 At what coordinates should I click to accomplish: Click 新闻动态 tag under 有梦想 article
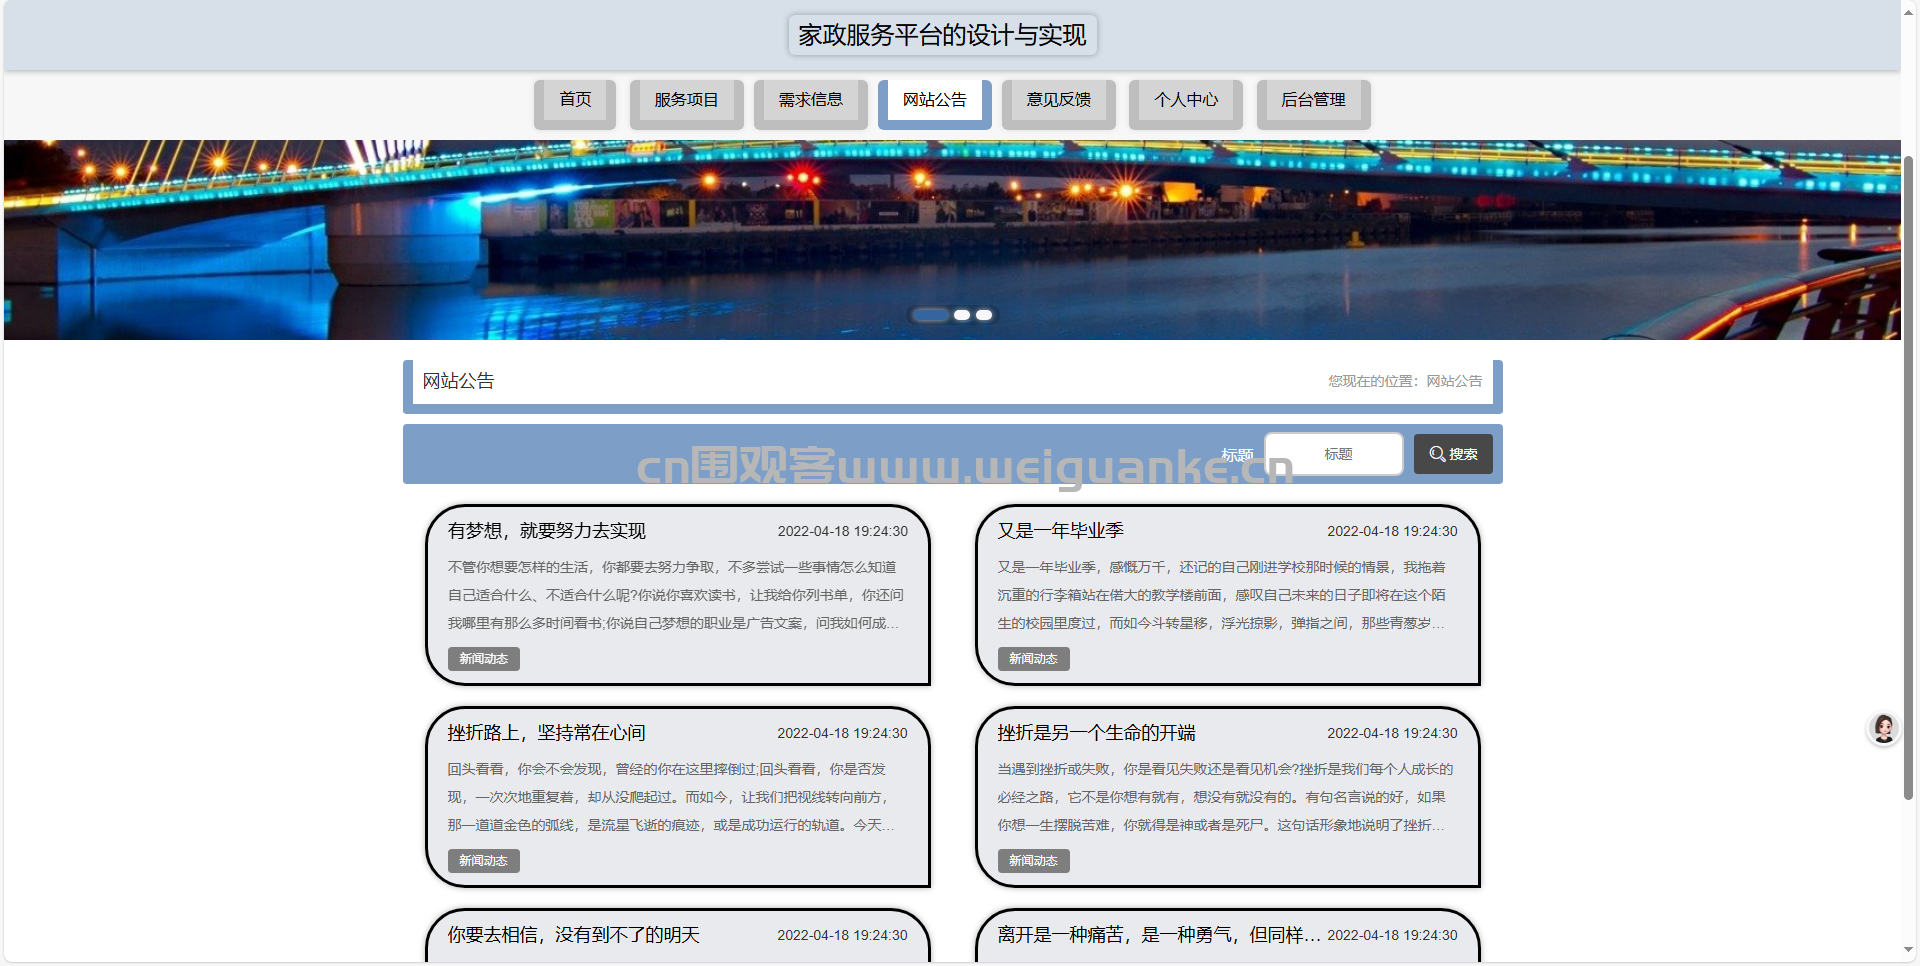click(x=484, y=659)
